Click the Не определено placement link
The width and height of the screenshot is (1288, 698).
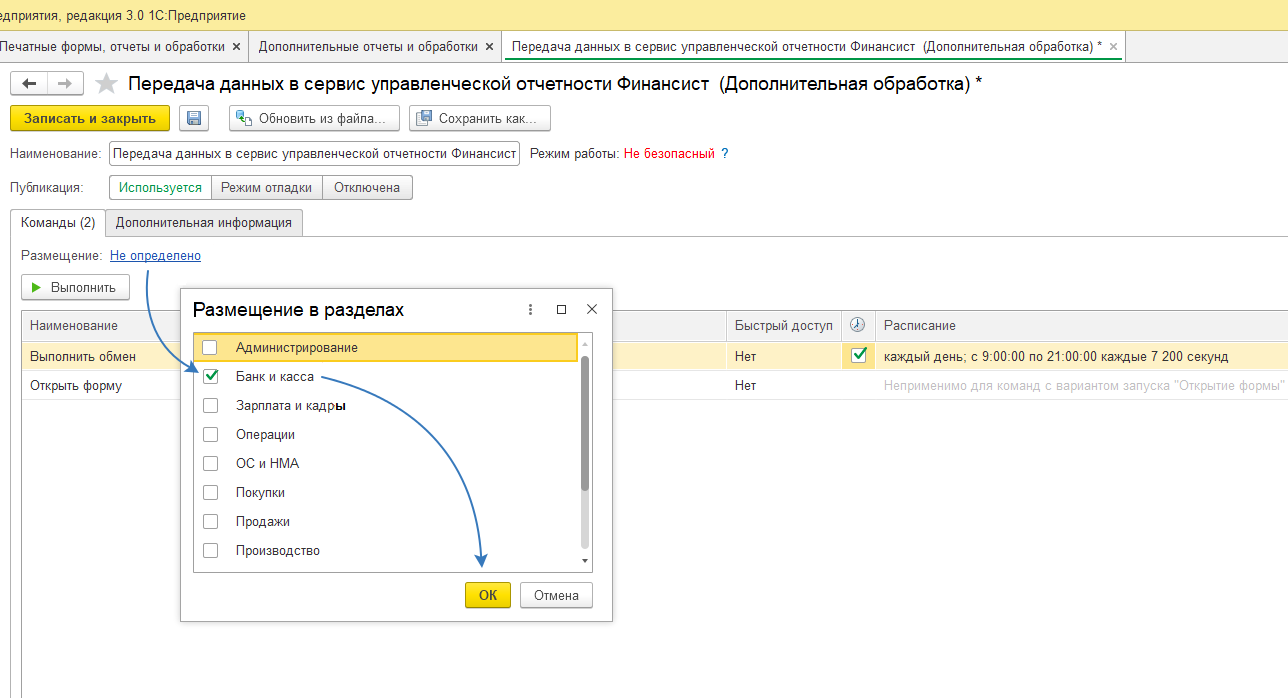pos(155,255)
